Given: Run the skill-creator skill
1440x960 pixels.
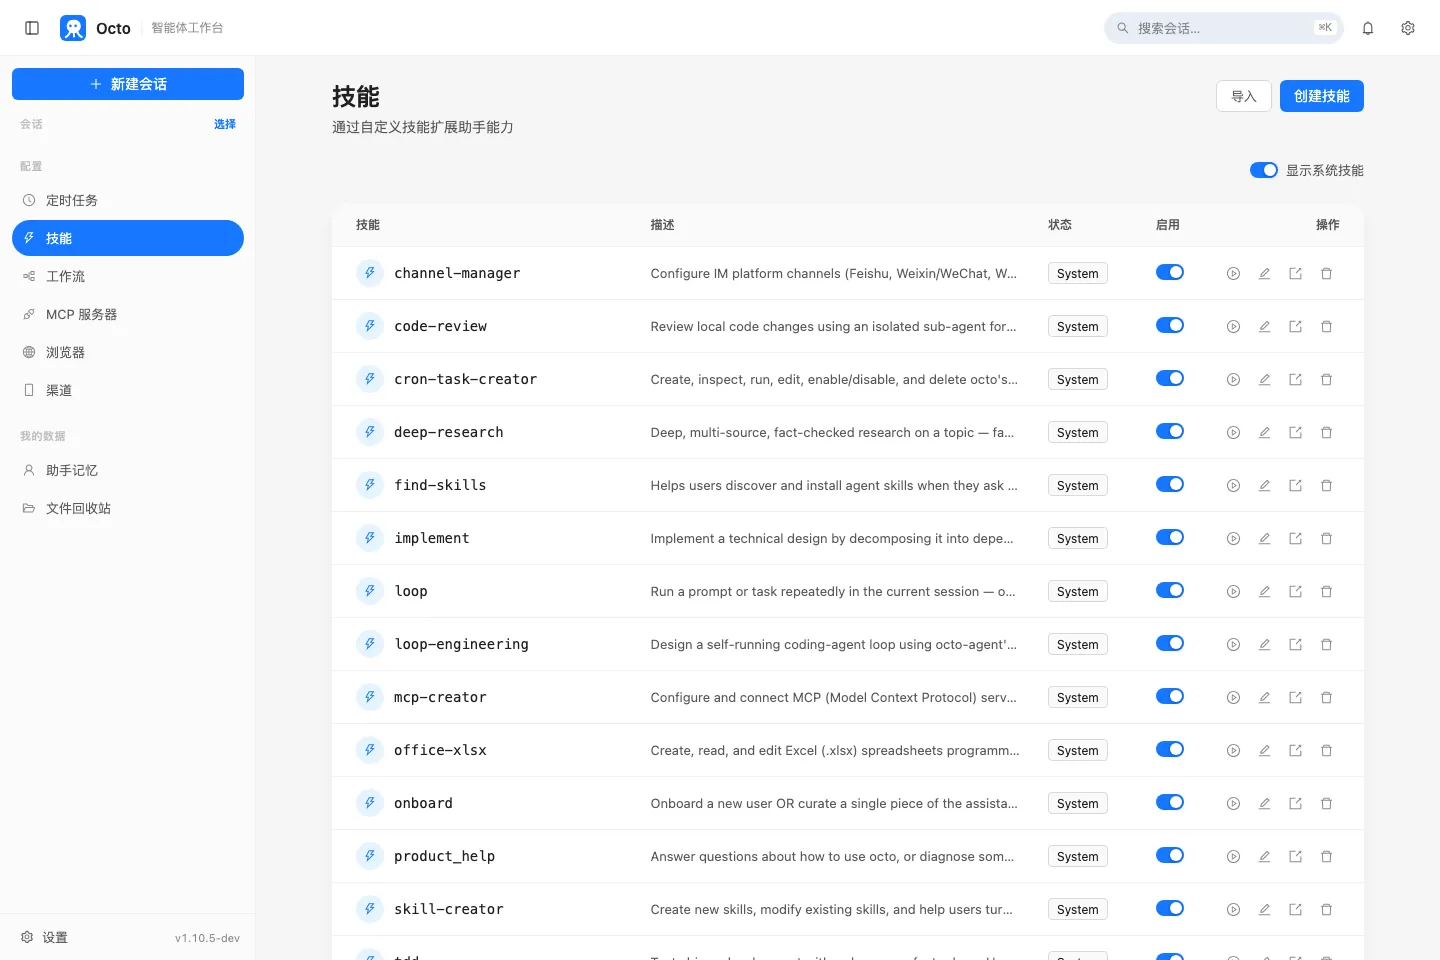Looking at the screenshot, I should (x=1233, y=909).
